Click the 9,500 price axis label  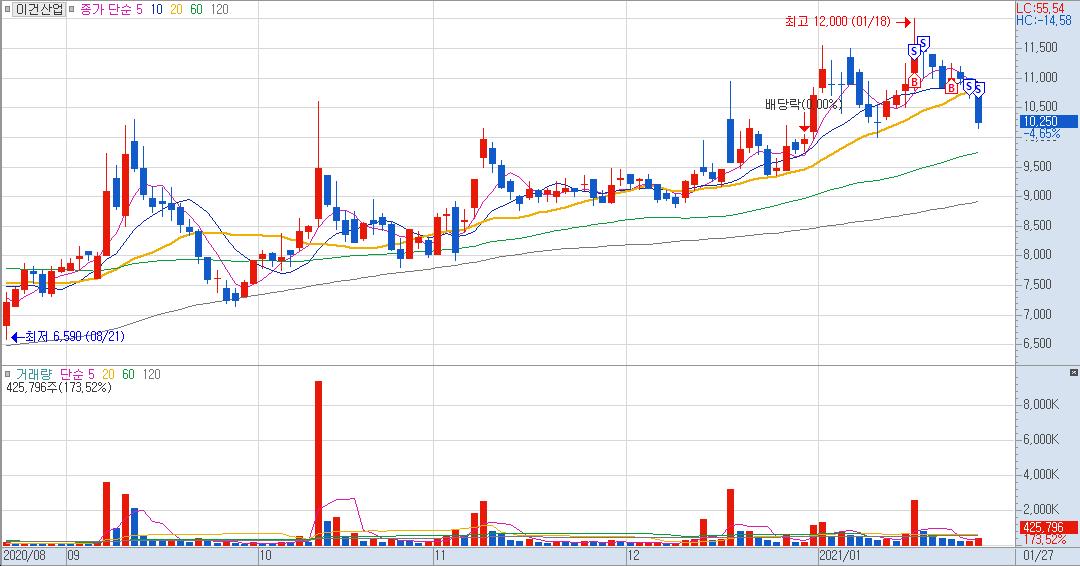tap(1038, 166)
